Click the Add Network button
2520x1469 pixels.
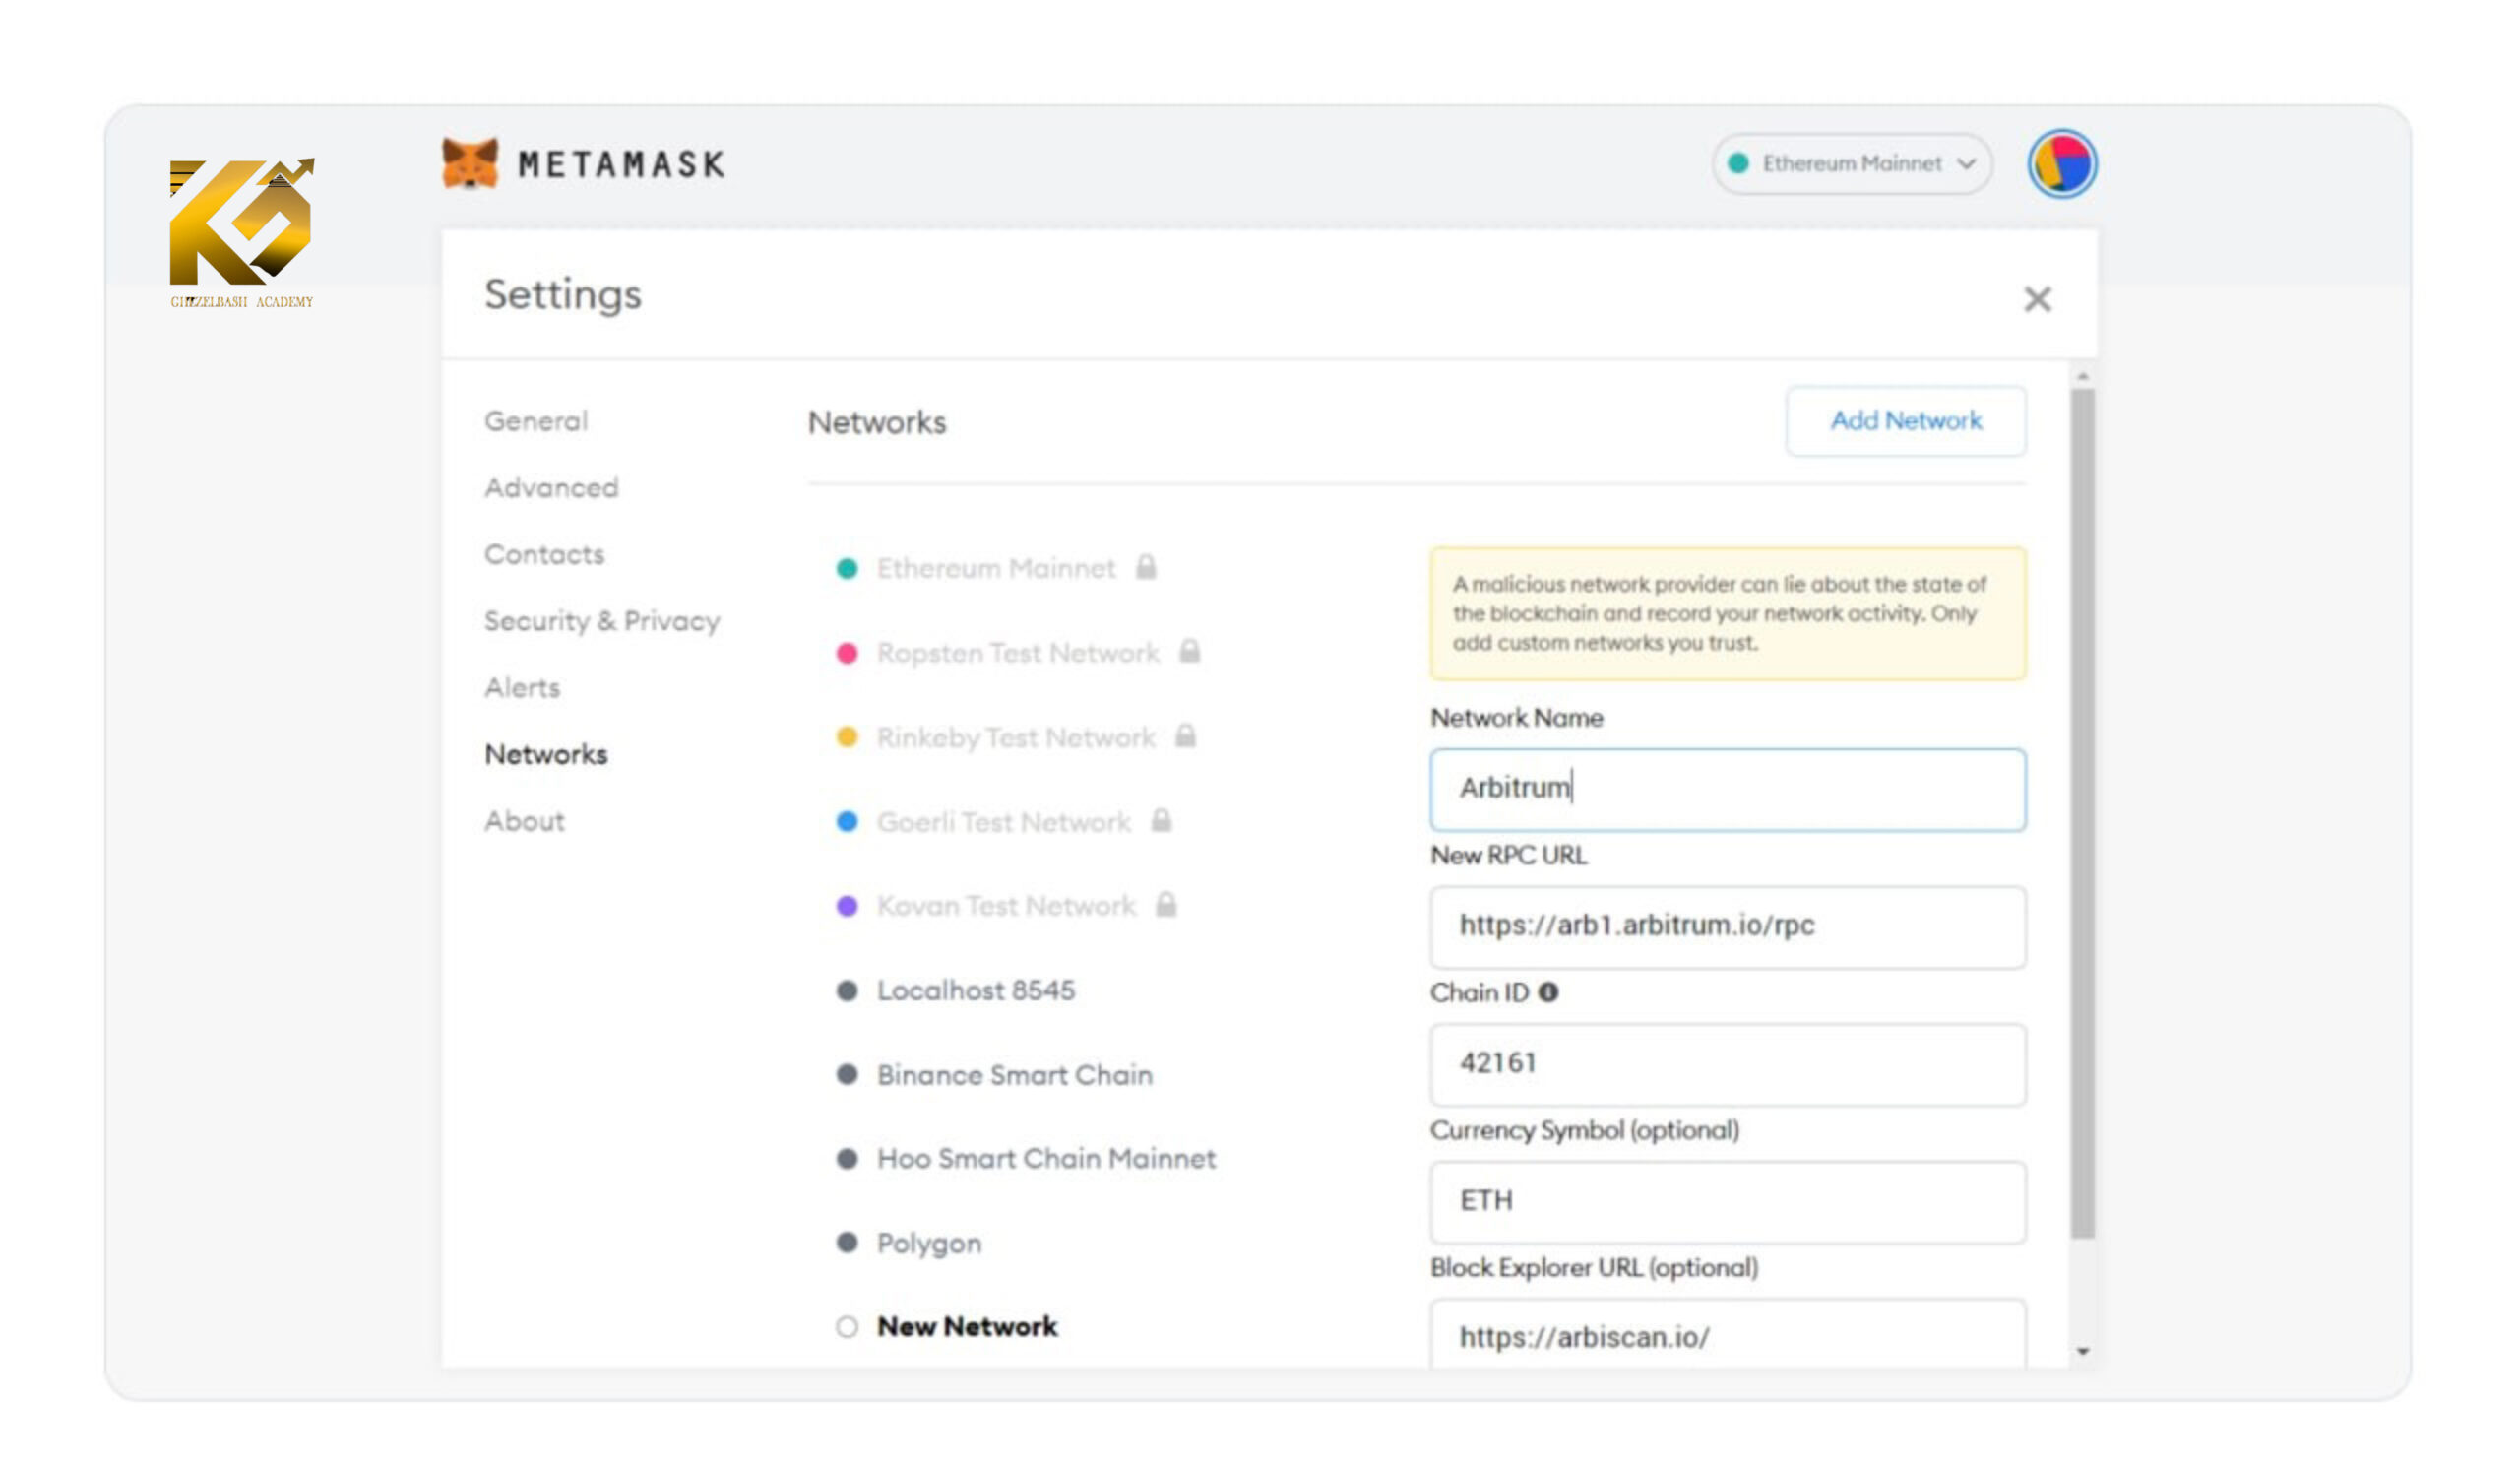pyautogui.click(x=1906, y=421)
